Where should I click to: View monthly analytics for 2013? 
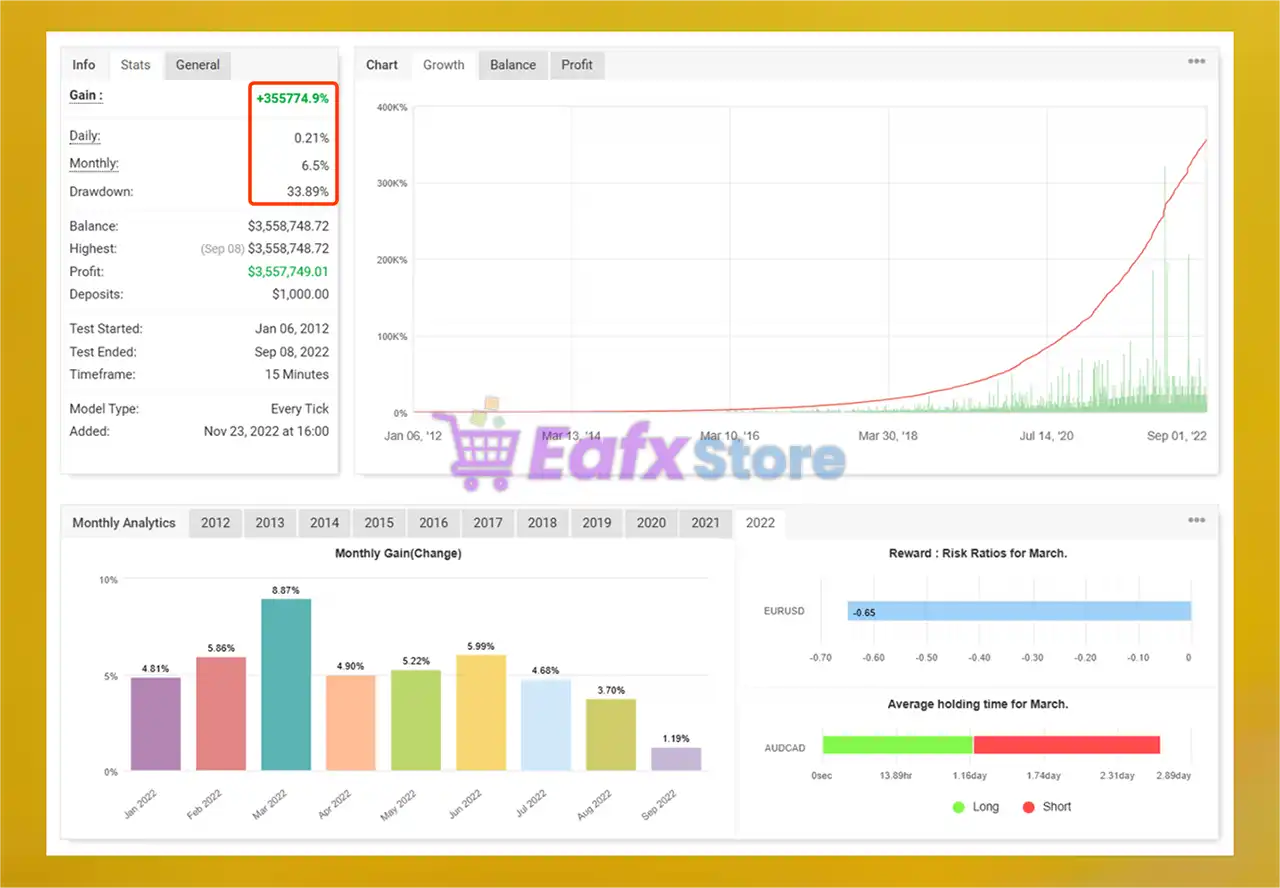pos(270,523)
